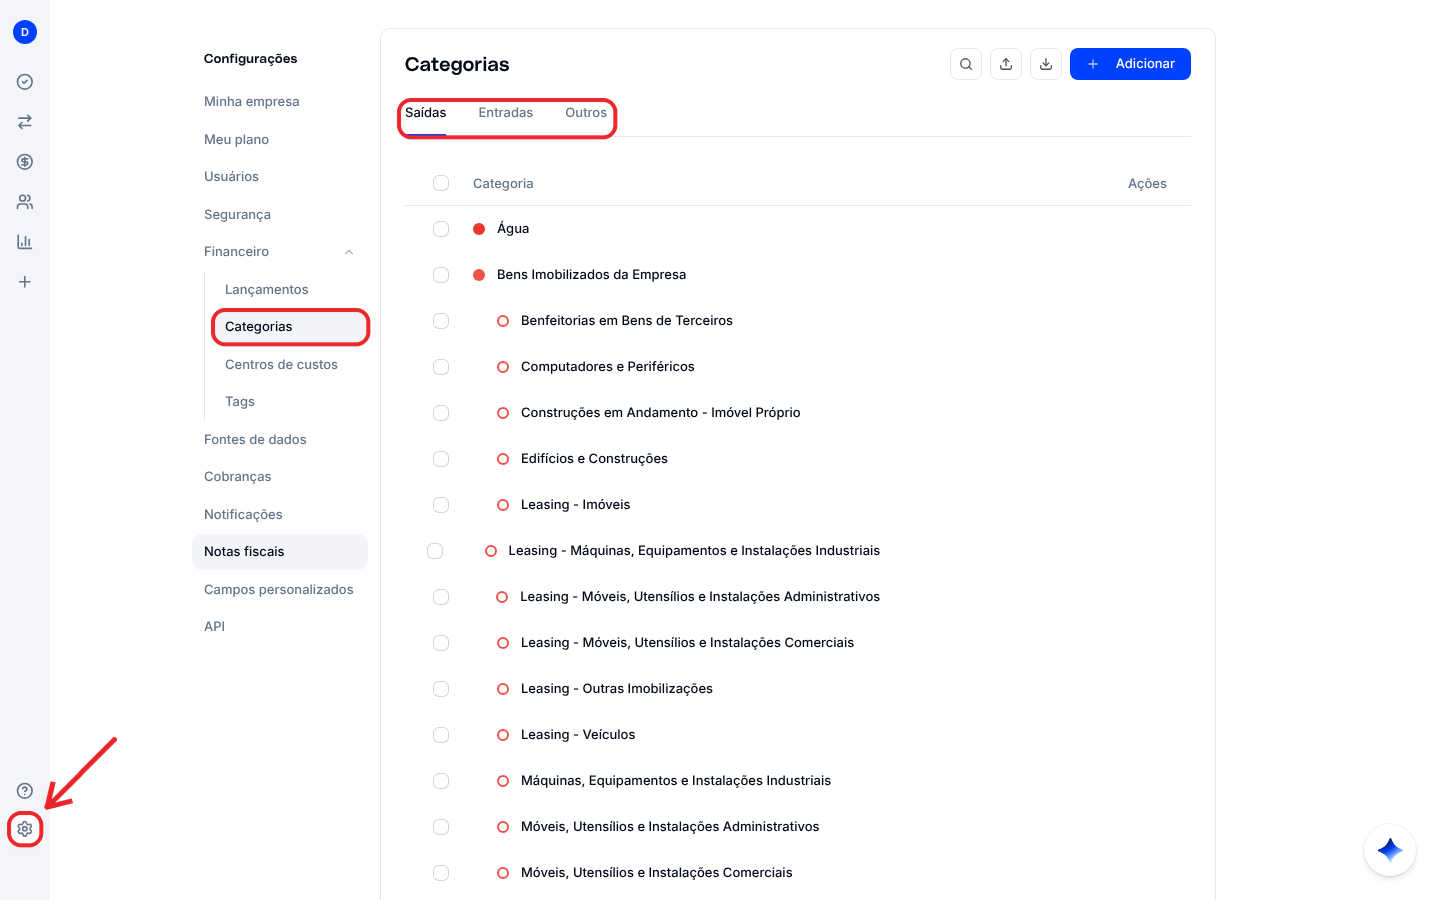The image size is (1440, 900).
Task: Open the settings gear icon
Action: point(25,829)
